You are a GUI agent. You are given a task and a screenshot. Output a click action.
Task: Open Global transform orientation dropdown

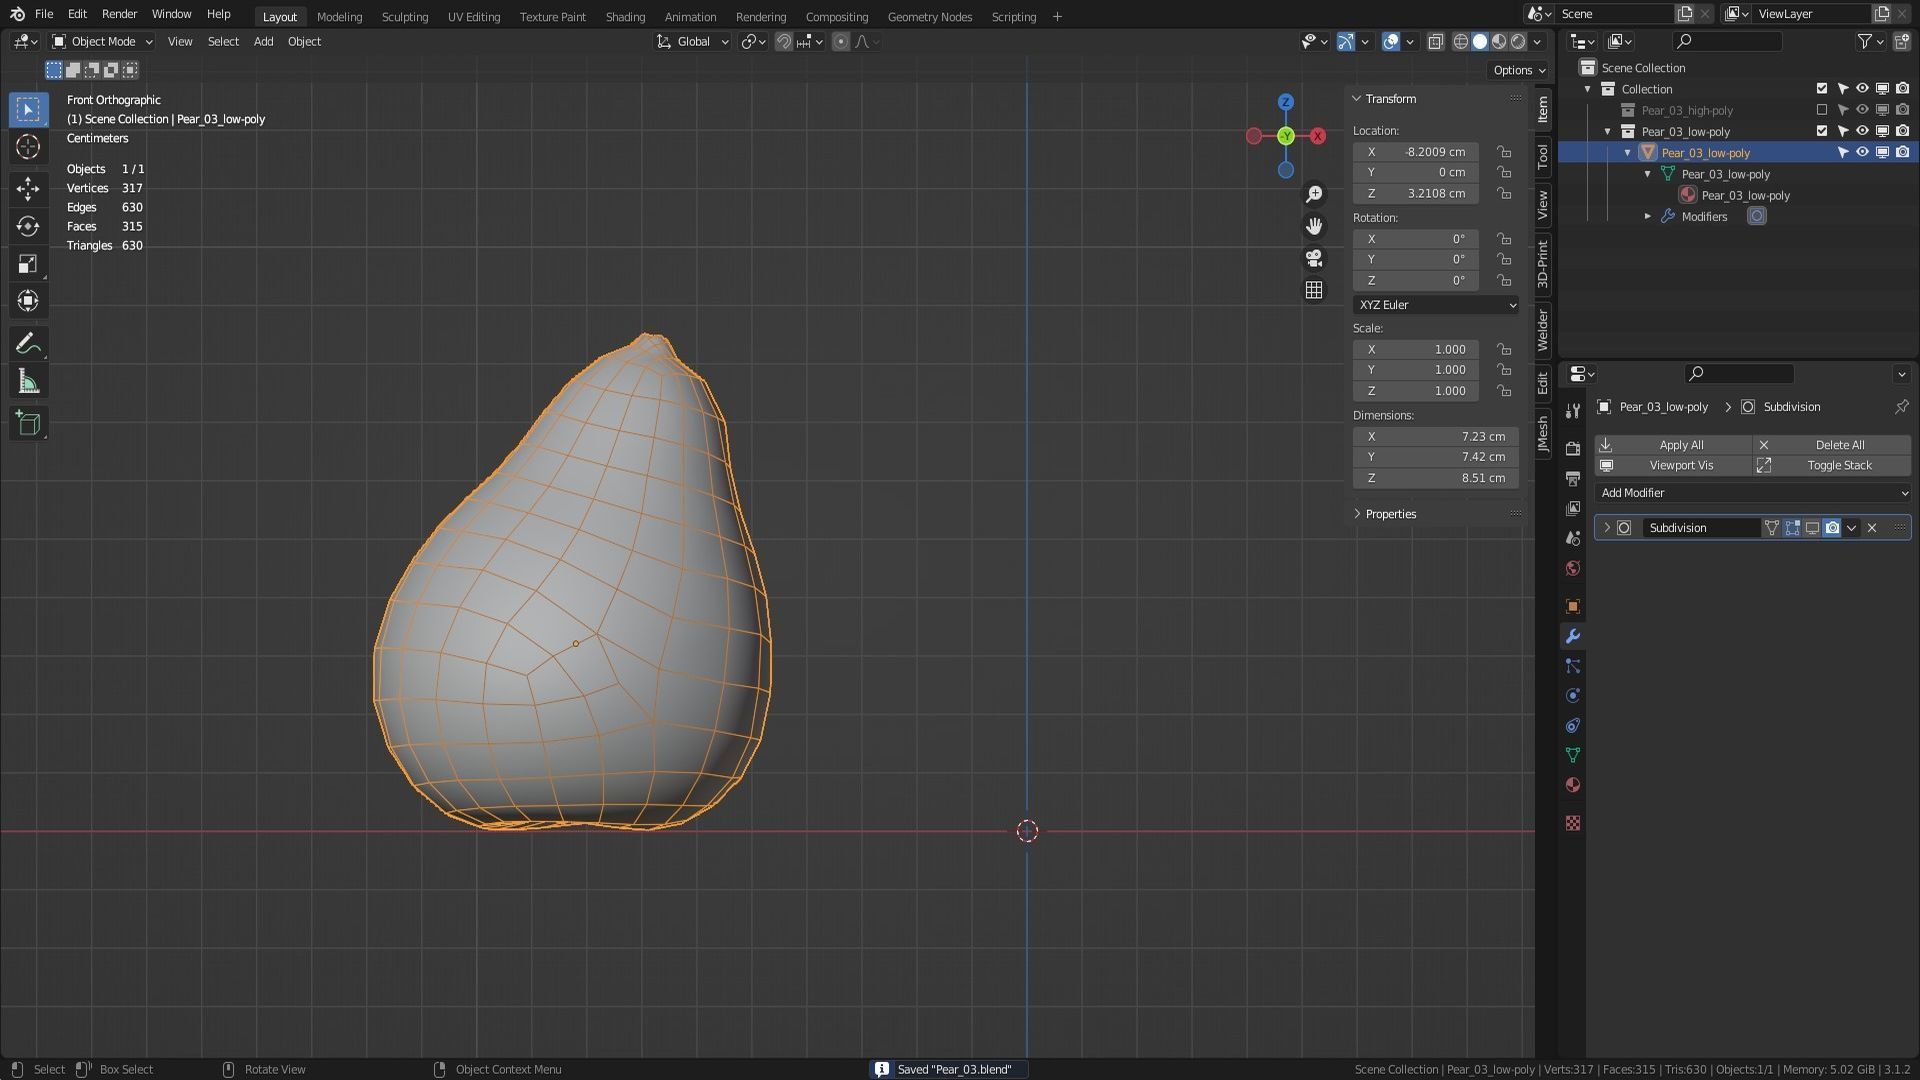[692, 42]
